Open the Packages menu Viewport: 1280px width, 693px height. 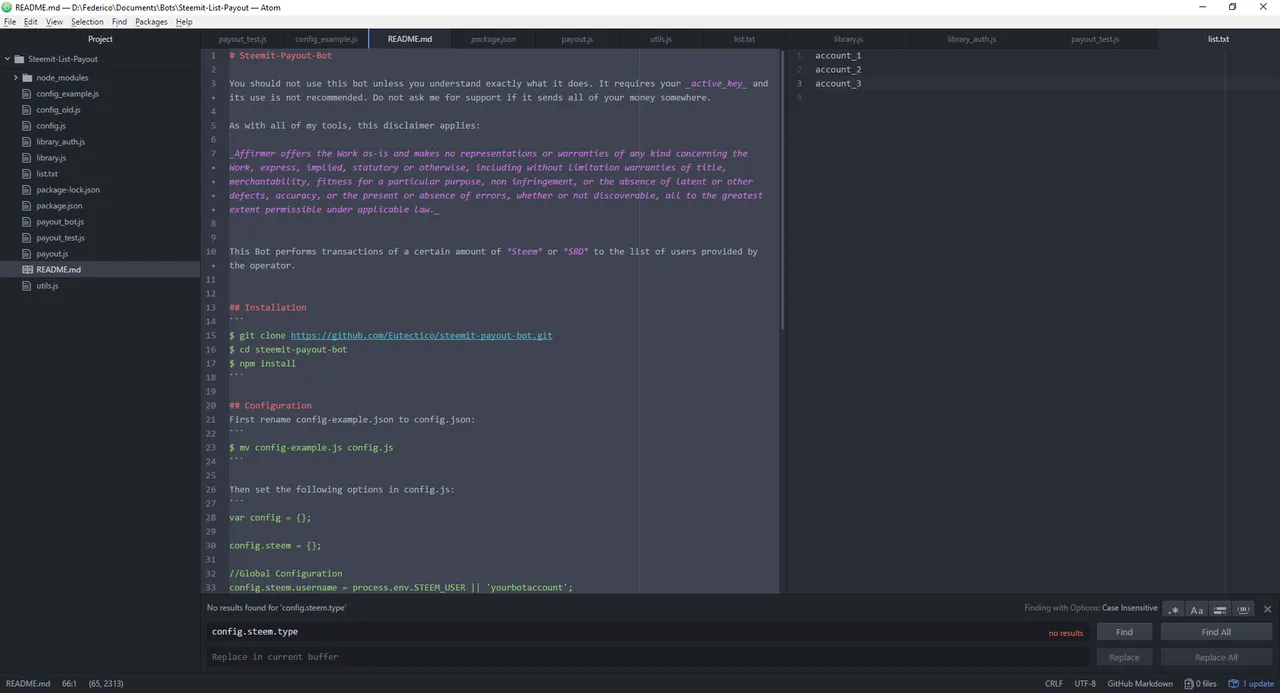tap(151, 22)
